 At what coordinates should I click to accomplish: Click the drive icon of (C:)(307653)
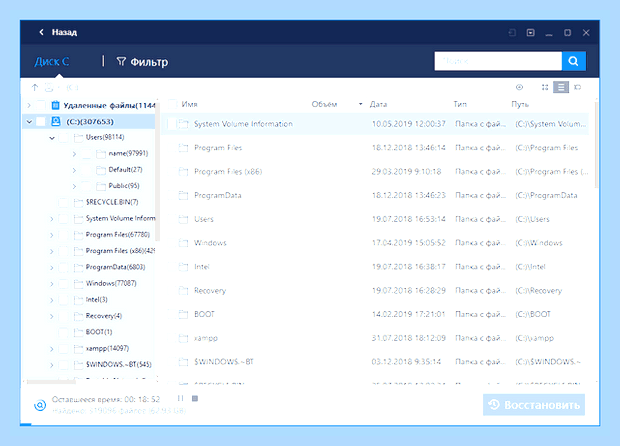(x=56, y=121)
